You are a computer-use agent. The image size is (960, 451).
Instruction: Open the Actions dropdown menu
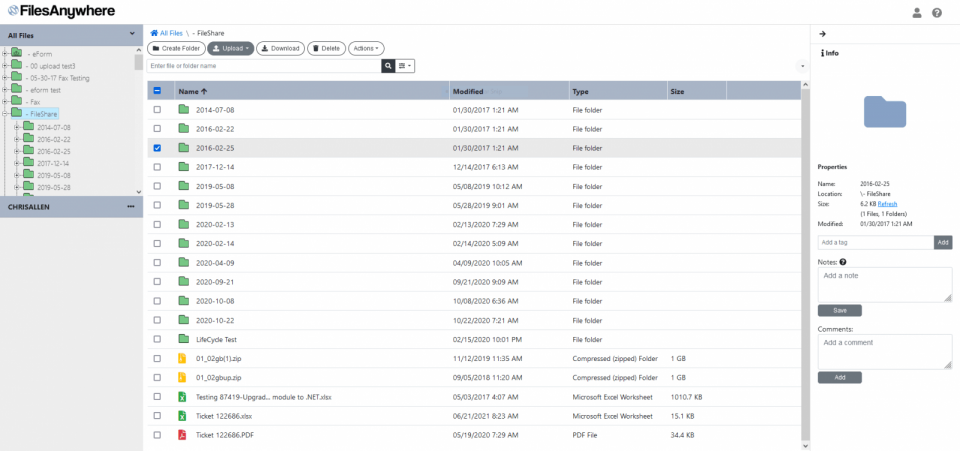coord(366,48)
